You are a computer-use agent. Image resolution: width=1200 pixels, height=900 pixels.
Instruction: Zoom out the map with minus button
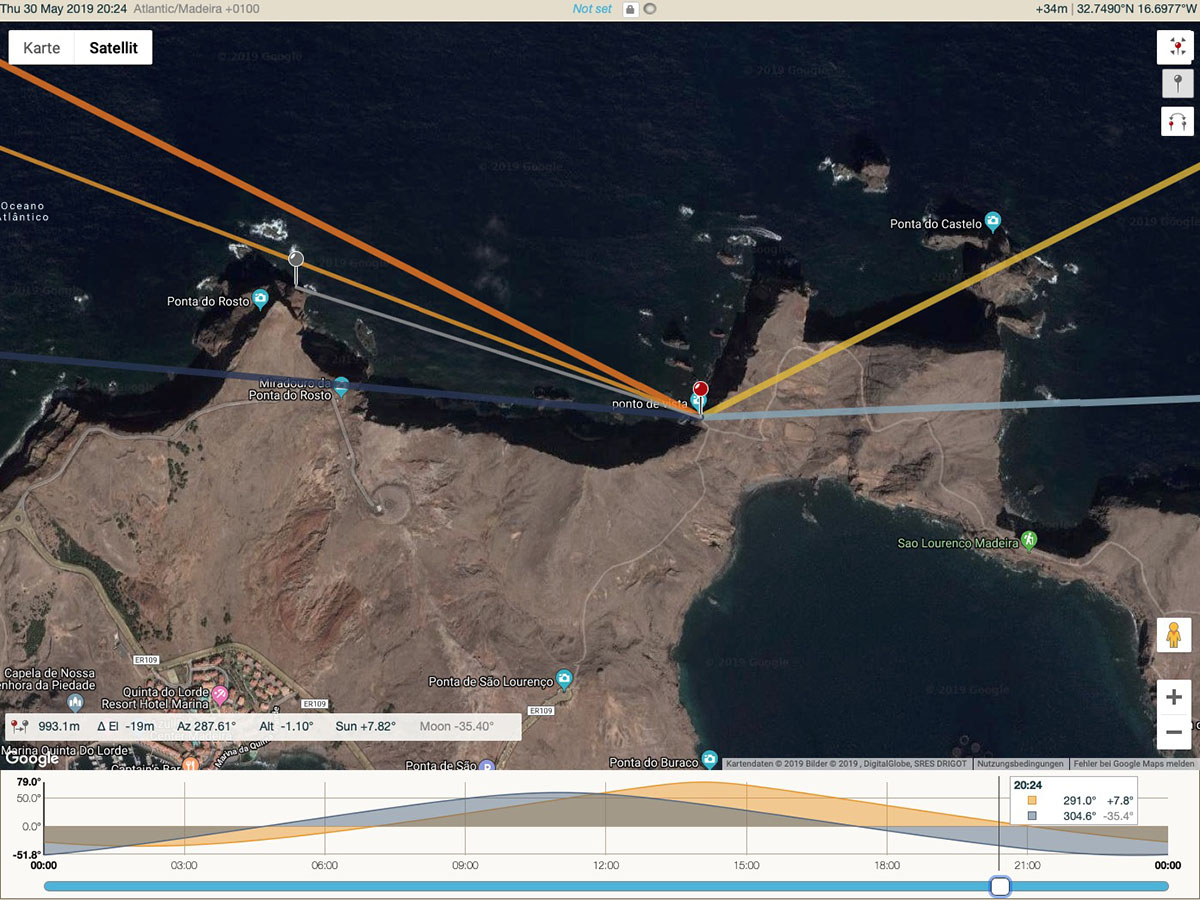click(1174, 733)
